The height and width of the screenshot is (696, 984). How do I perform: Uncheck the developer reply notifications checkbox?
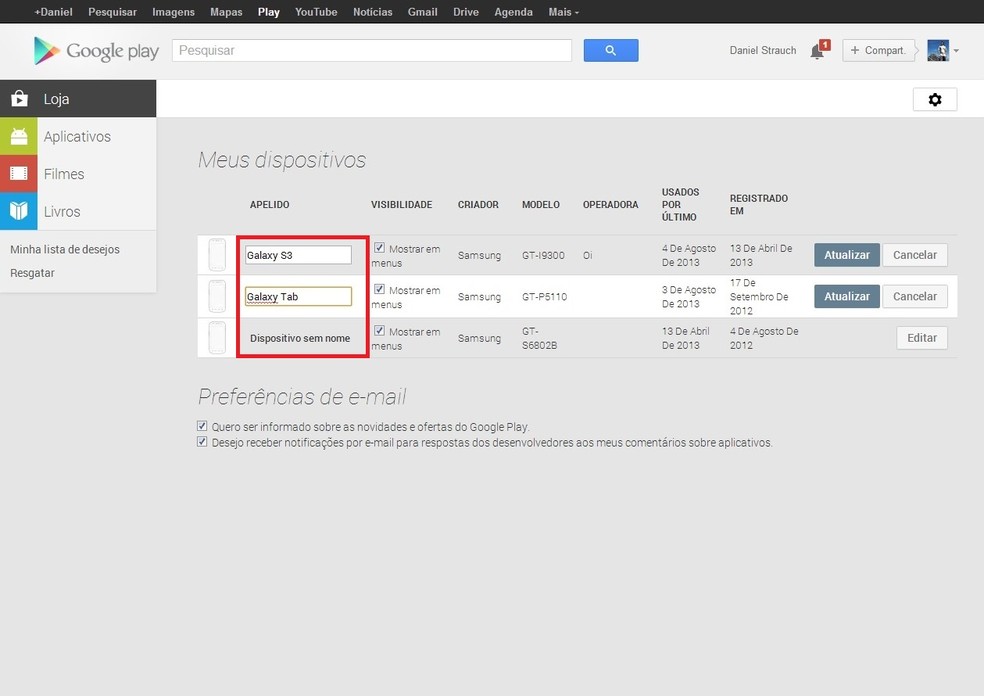click(x=202, y=442)
